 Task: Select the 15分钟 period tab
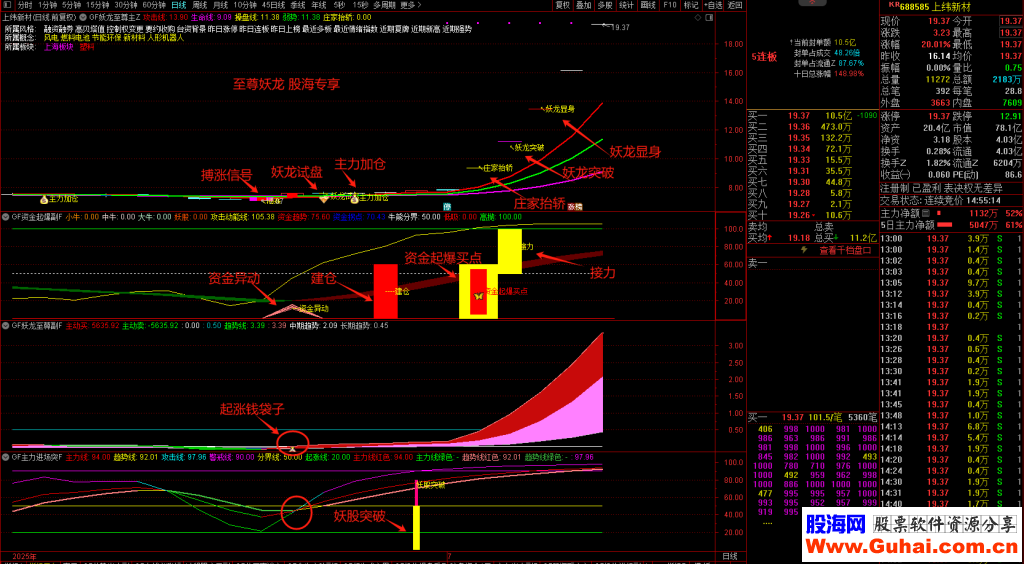coord(97,5)
